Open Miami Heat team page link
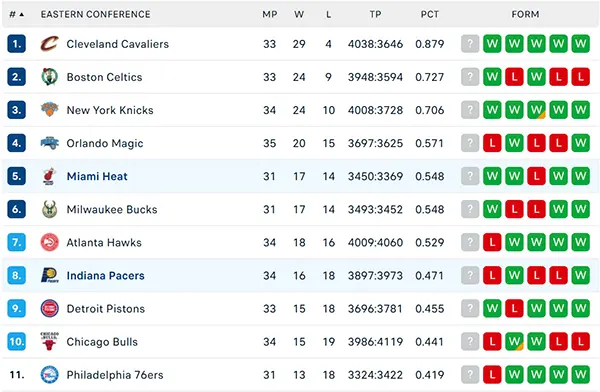The width and height of the screenshot is (600, 392). (x=97, y=176)
